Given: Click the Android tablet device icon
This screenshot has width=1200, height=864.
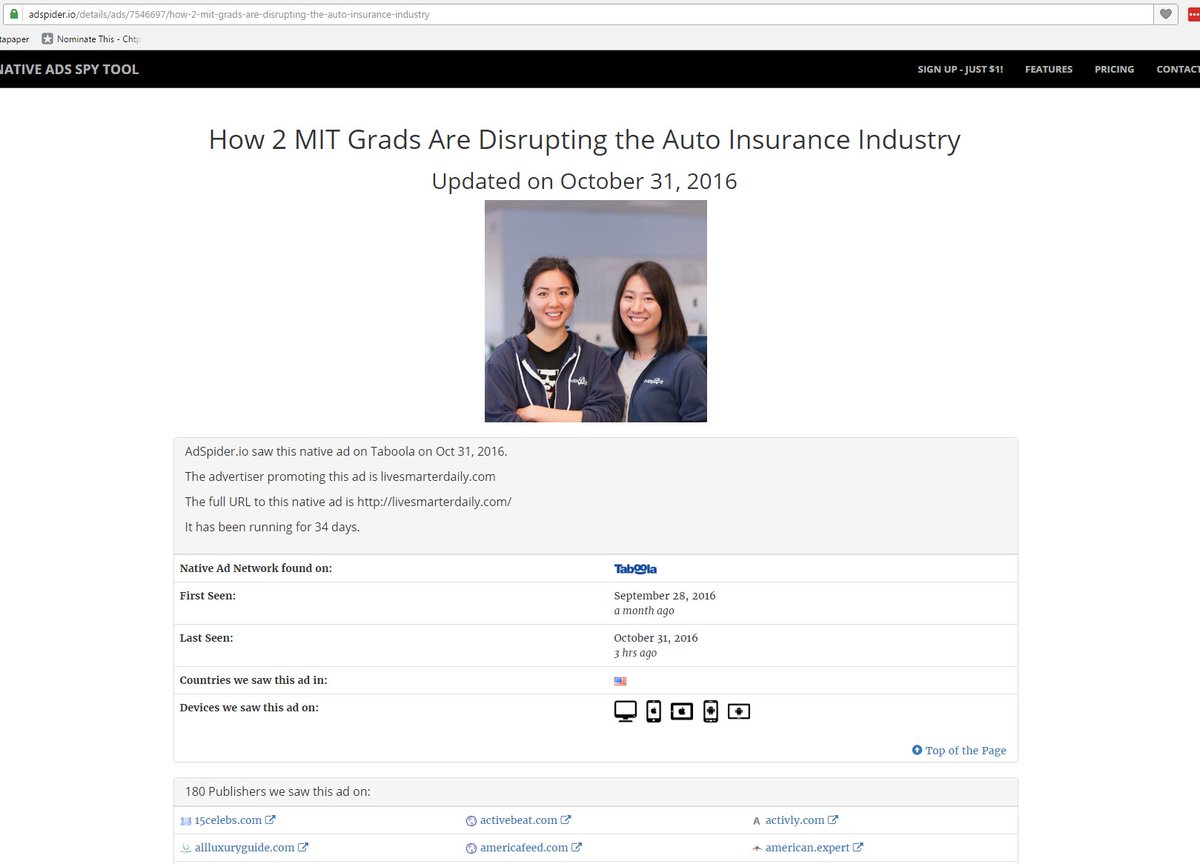Looking at the screenshot, I should 739,712.
